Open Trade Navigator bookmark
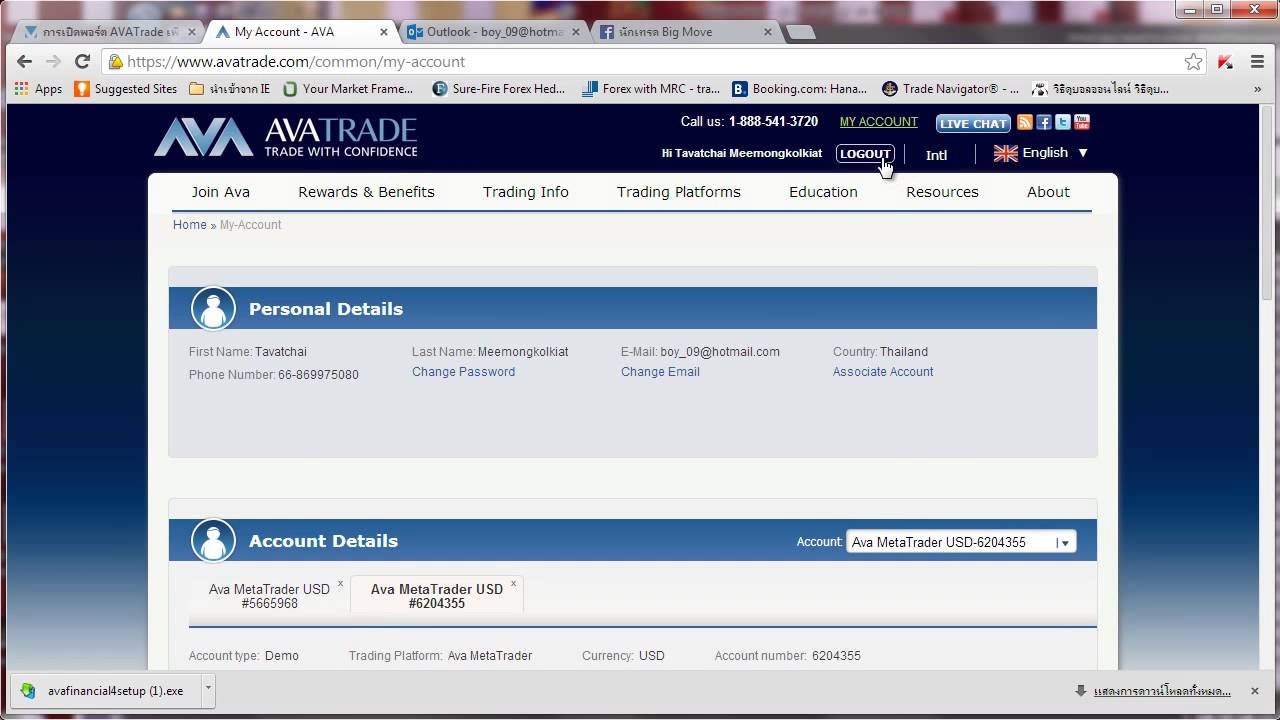The image size is (1280, 720). point(950,89)
